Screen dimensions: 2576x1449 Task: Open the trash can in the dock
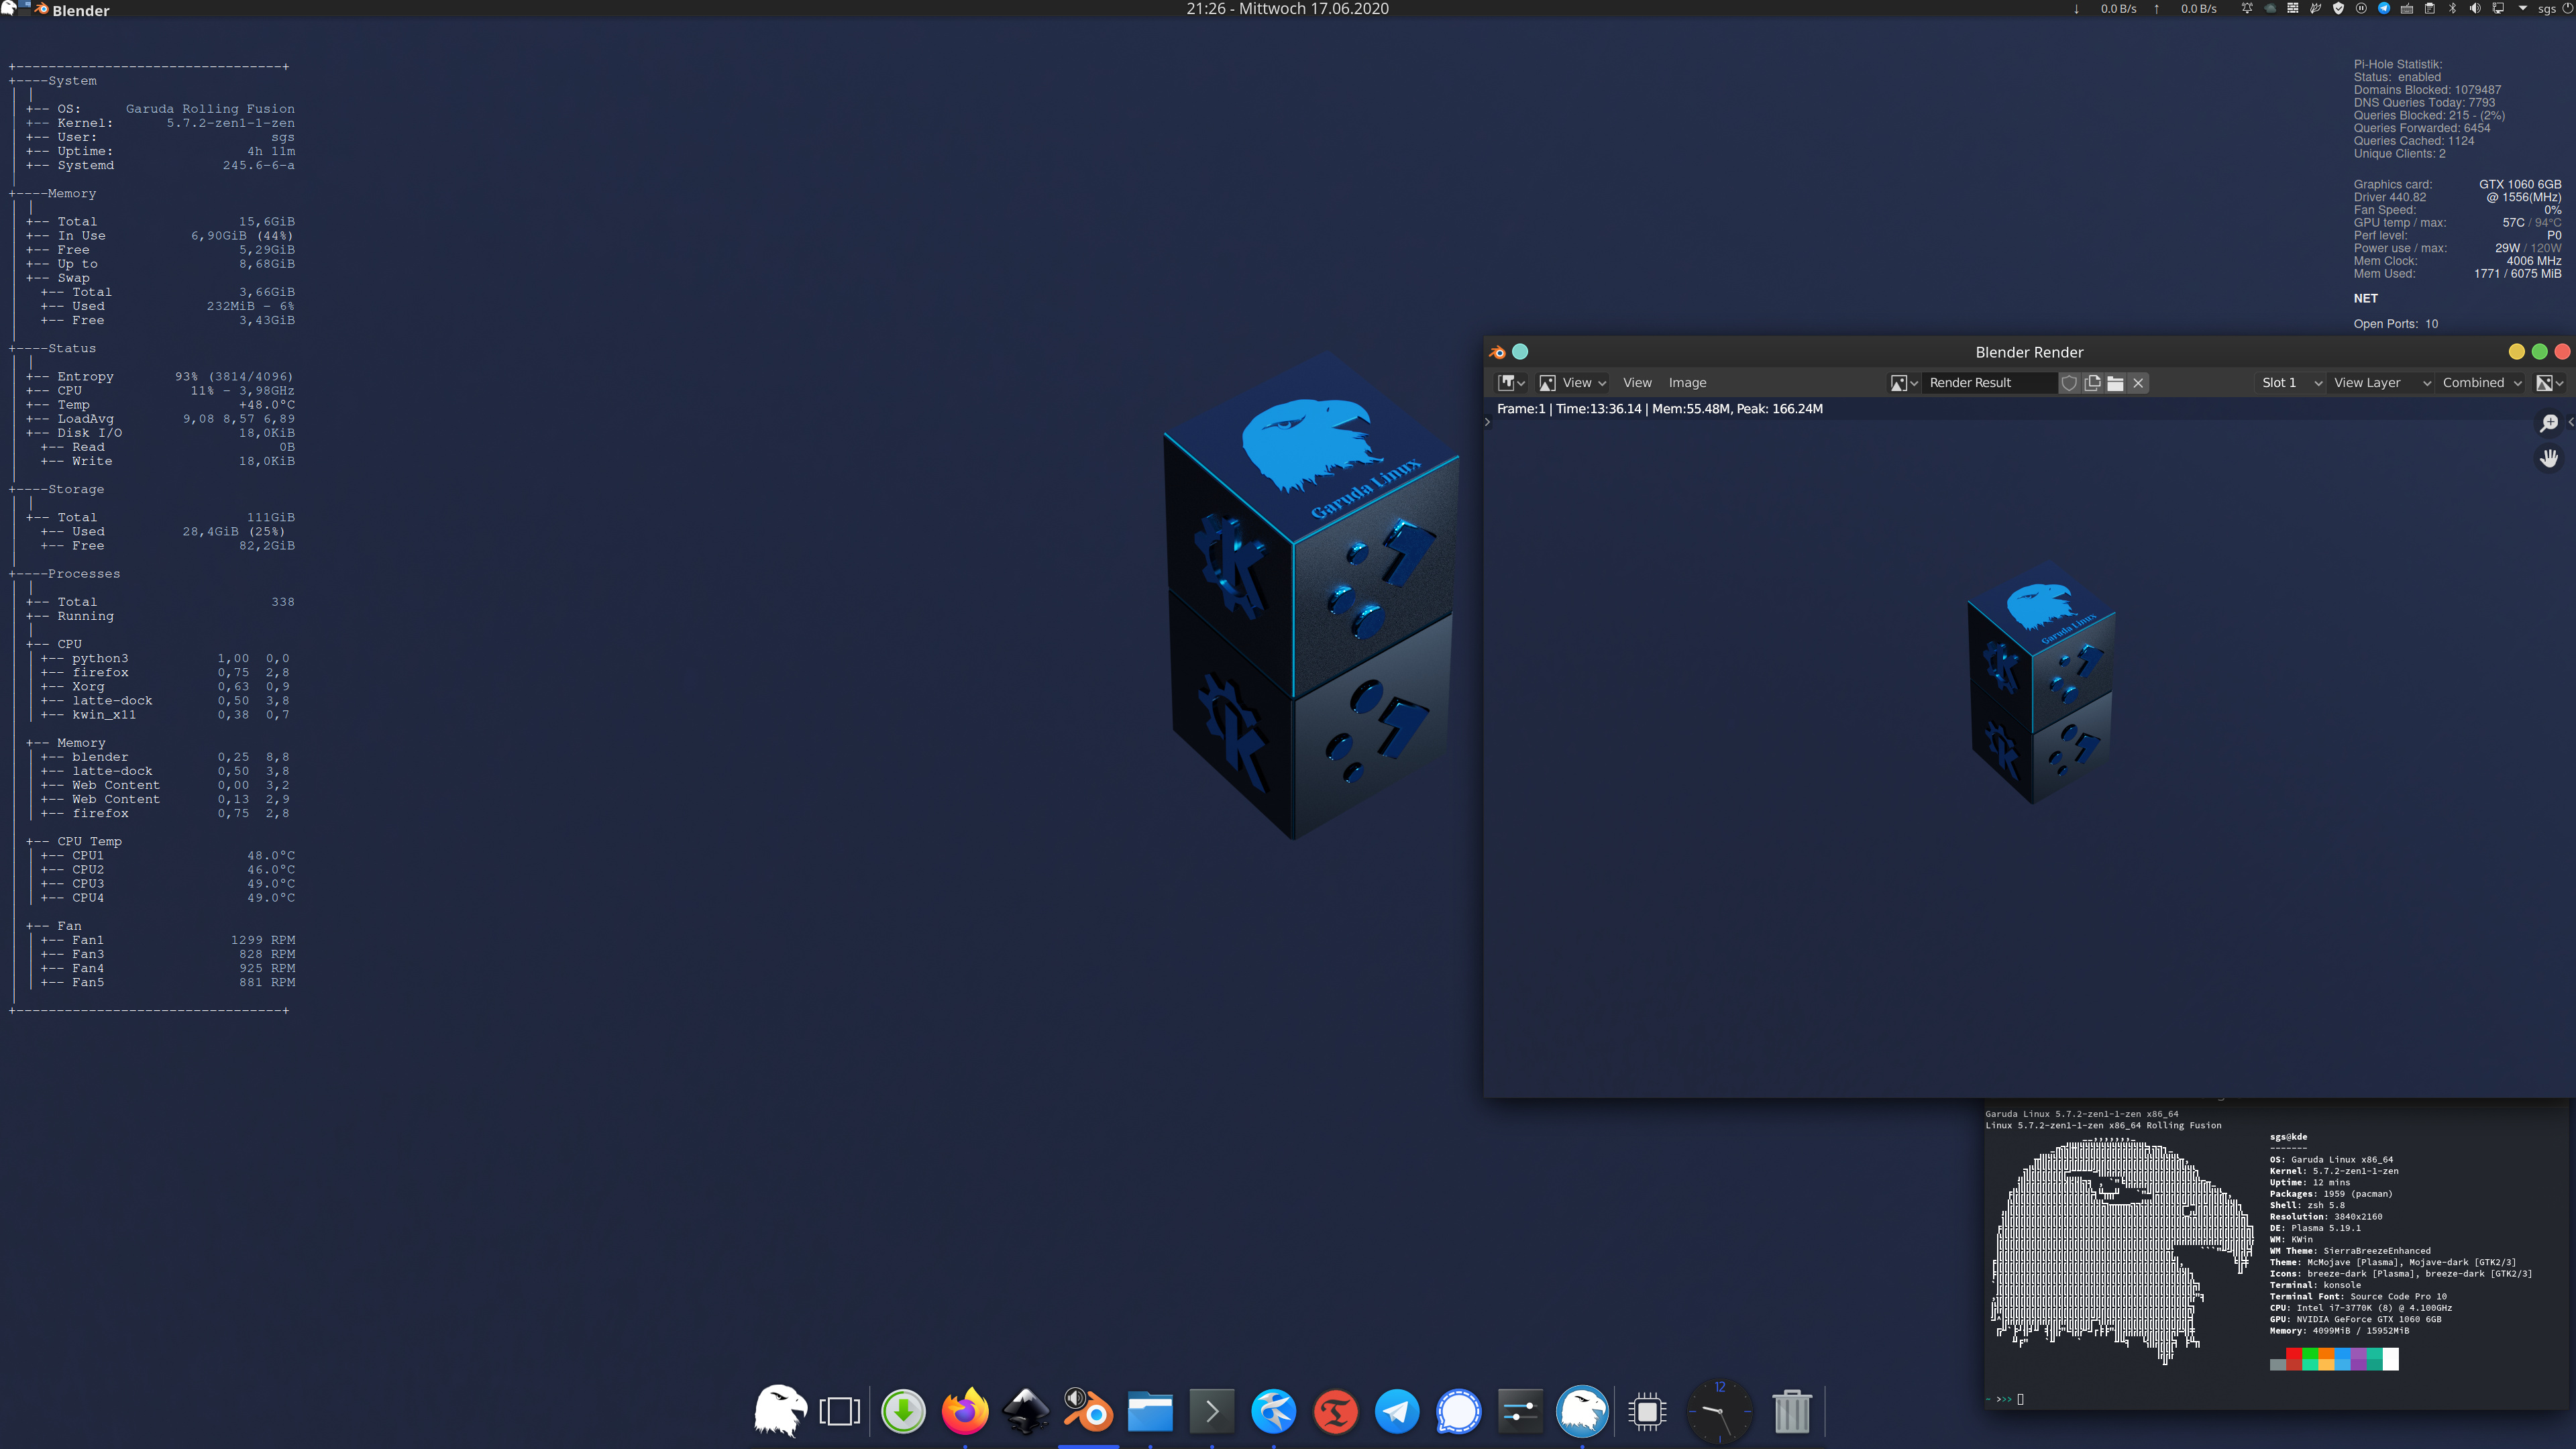[1792, 1411]
